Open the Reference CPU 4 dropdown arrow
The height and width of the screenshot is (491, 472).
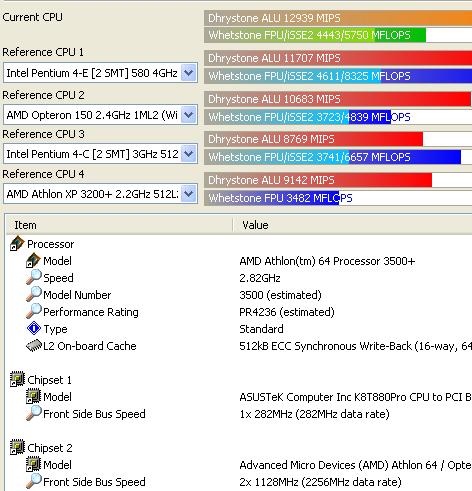tap(189, 194)
